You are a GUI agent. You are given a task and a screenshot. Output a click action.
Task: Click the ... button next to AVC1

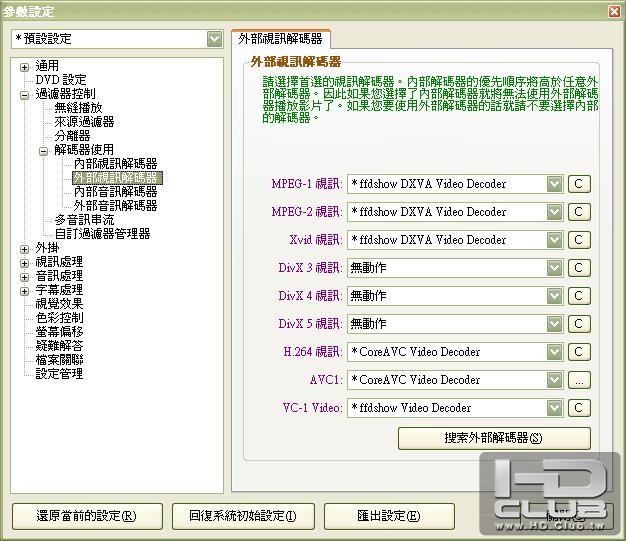pyautogui.click(x=579, y=380)
